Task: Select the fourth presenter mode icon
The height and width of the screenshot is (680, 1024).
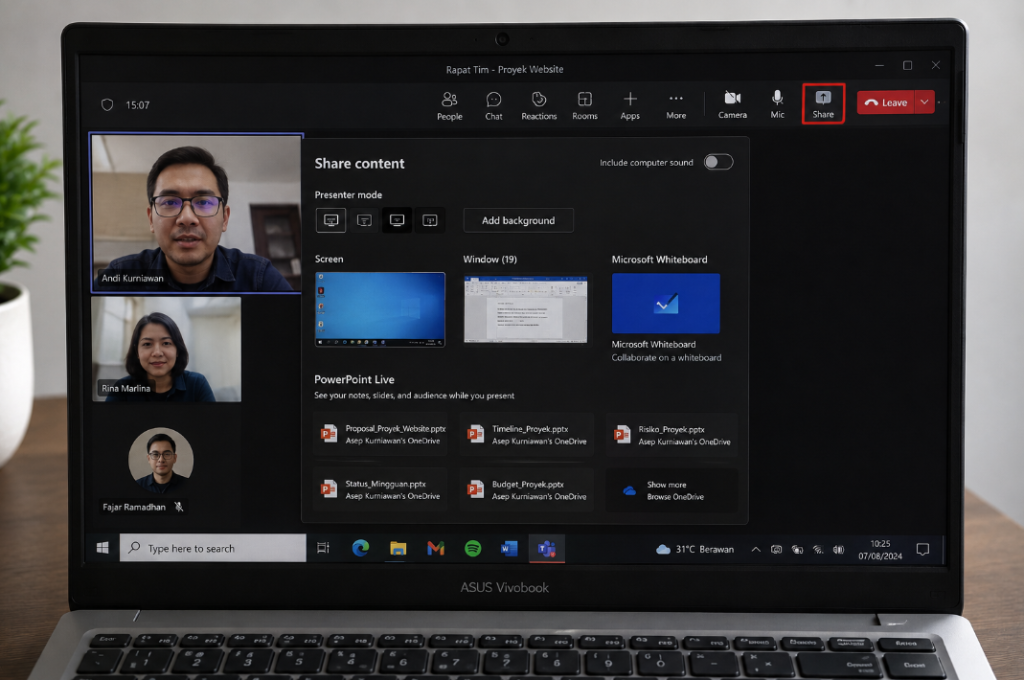Action: click(430, 220)
